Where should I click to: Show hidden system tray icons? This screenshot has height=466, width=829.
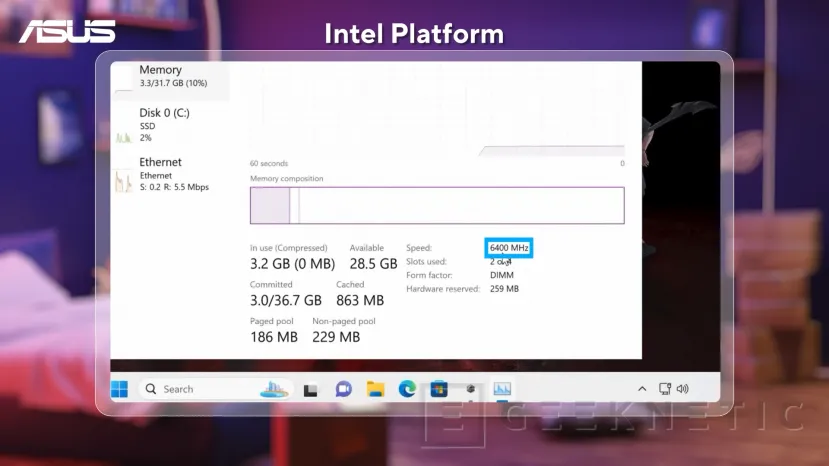[x=642, y=389]
